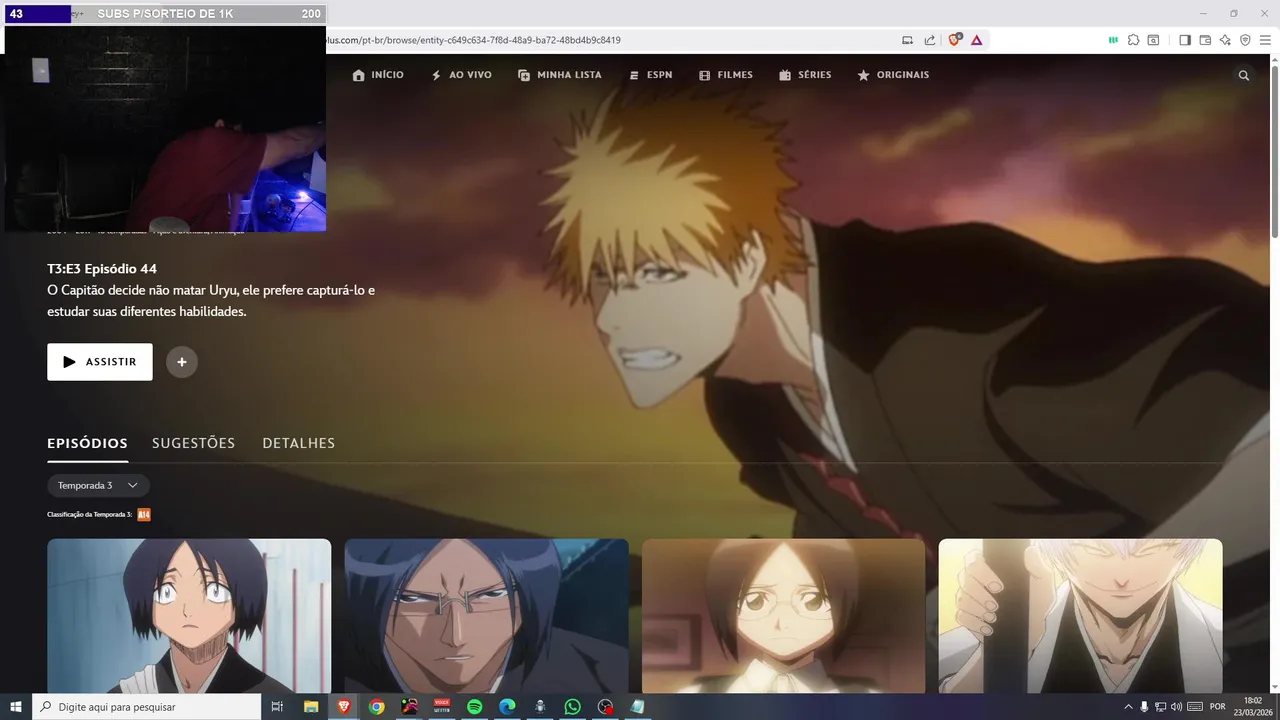The height and width of the screenshot is (720, 1280).
Task: Select the EPISÓDIOS tab
Action: pos(87,443)
